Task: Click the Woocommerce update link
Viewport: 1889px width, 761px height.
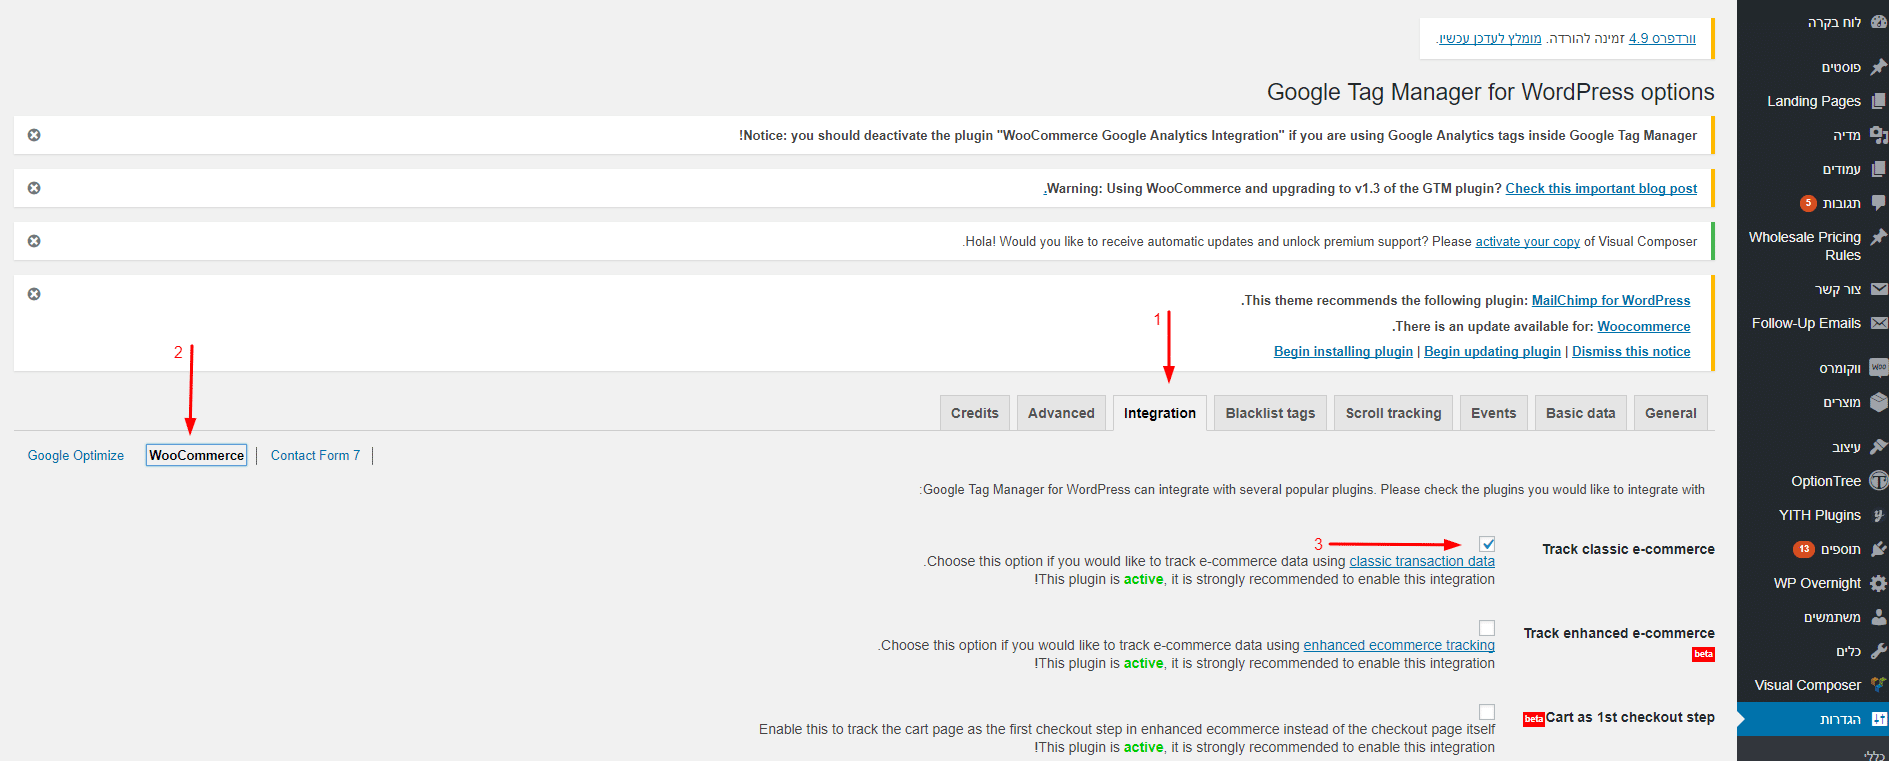Action: tap(1644, 326)
